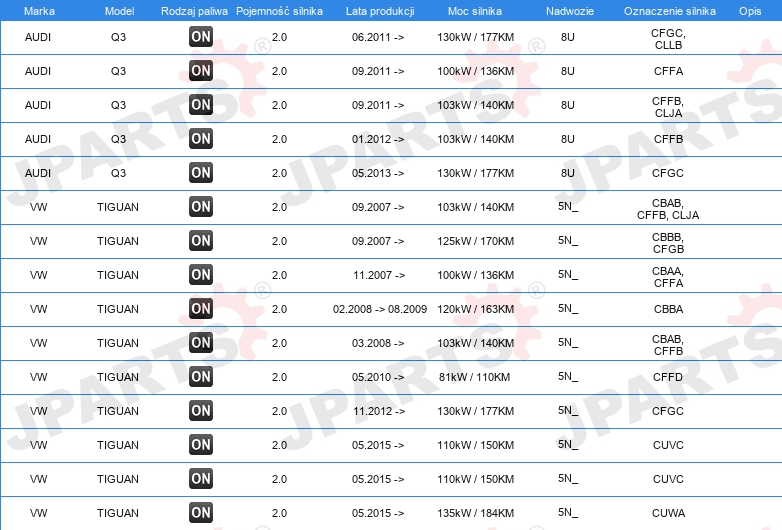The width and height of the screenshot is (782, 530).
Task: Click ON icon for Audi Q3 from 05.2013
Action: [200, 173]
